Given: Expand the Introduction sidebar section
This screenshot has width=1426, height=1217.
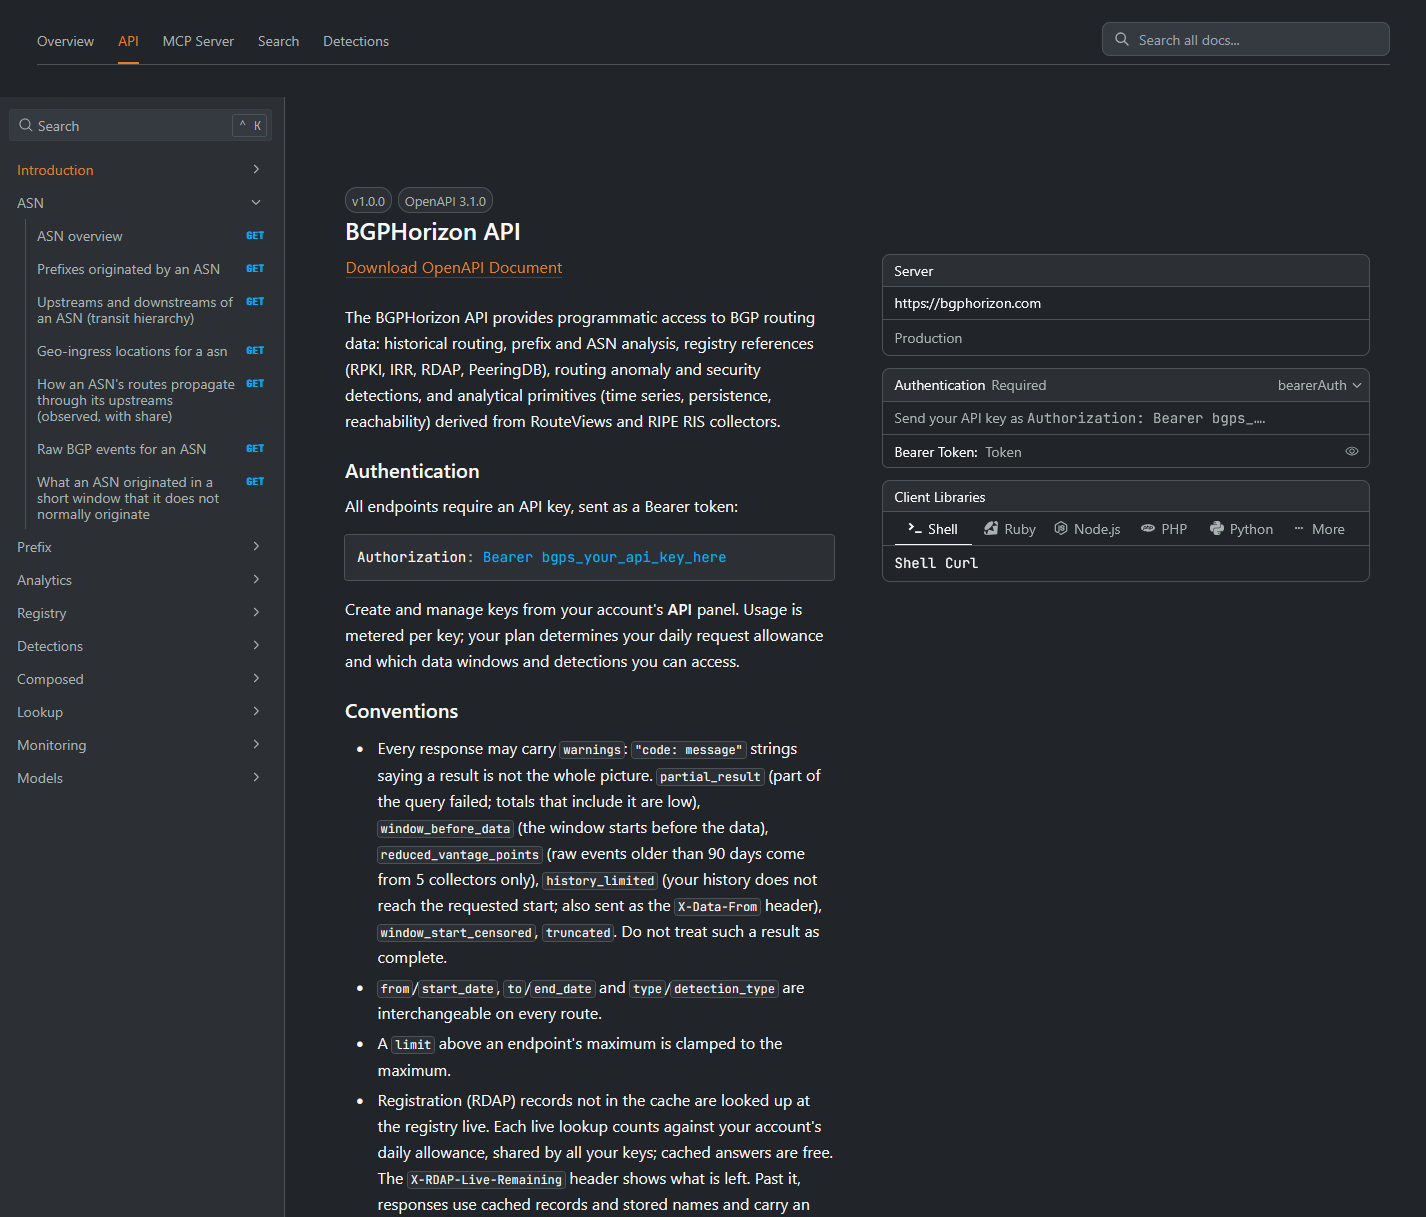Looking at the screenshot, I should click(256, 170).
